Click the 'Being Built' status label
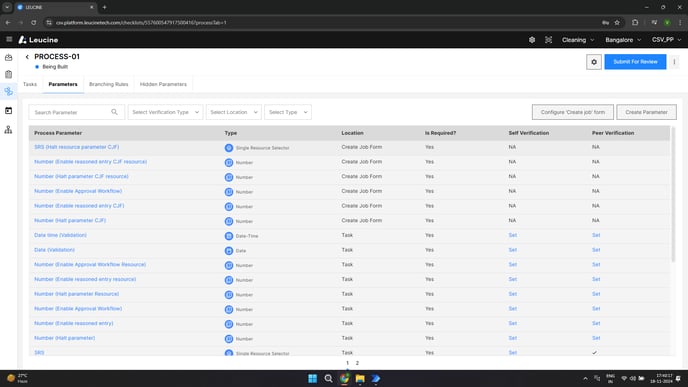Viewport: 688px width, 387px height. coord(55,67)
